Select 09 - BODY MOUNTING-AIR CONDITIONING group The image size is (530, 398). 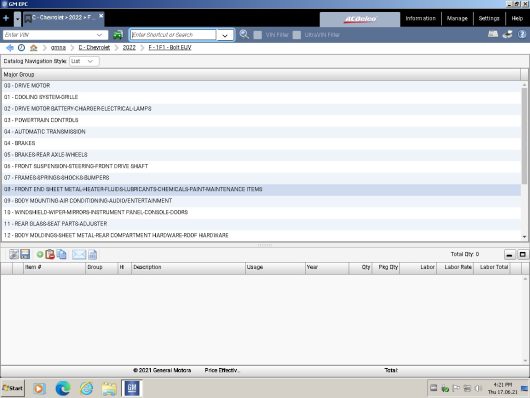click(x=261, y=201)
